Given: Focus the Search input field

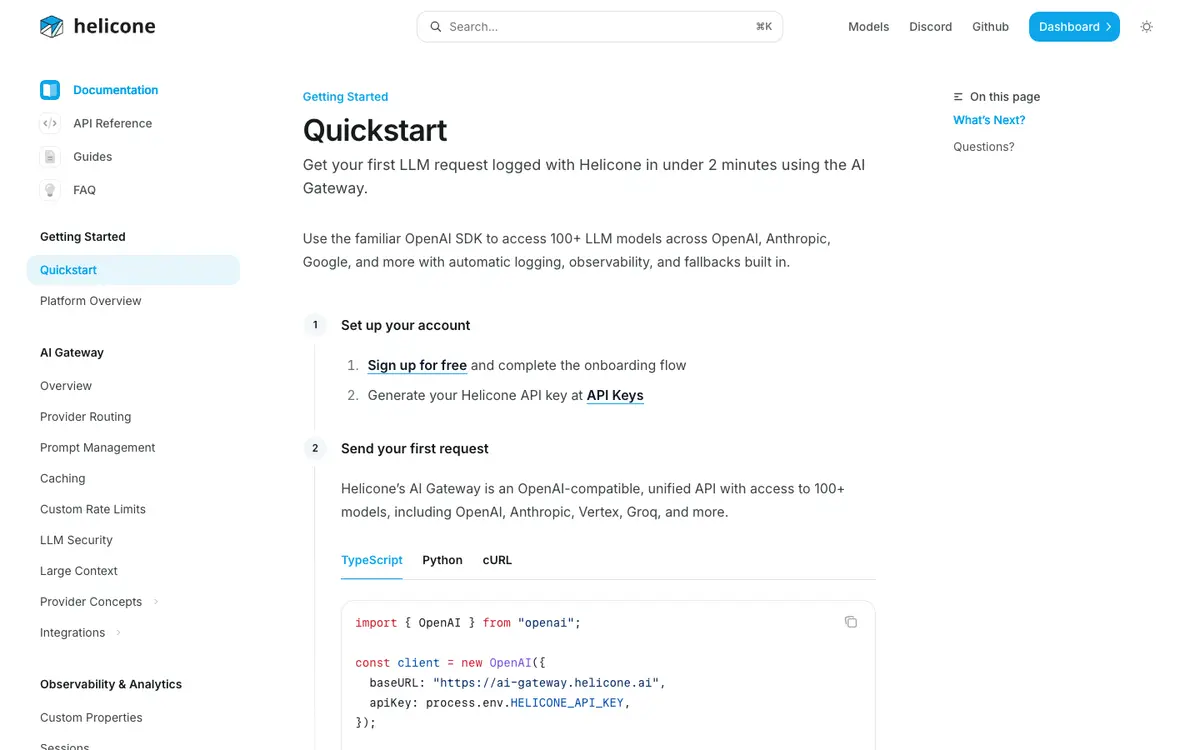Looking at the screenshot, I should [x=600, y=27].
